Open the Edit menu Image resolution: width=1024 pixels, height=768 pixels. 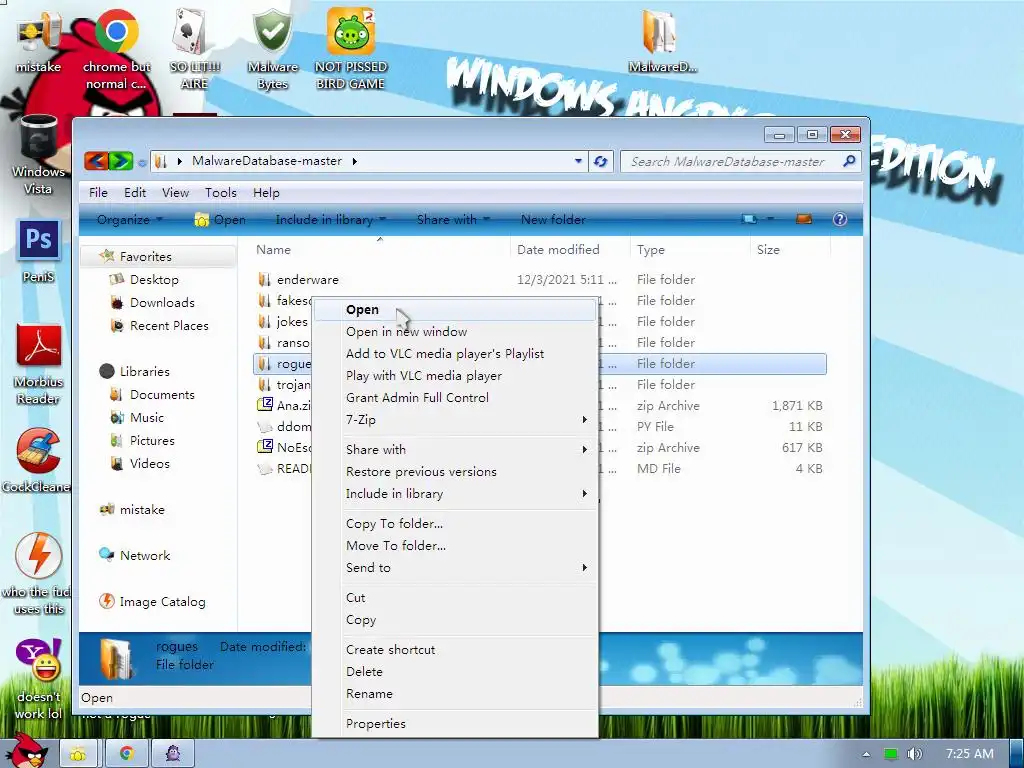coord(135,193)
